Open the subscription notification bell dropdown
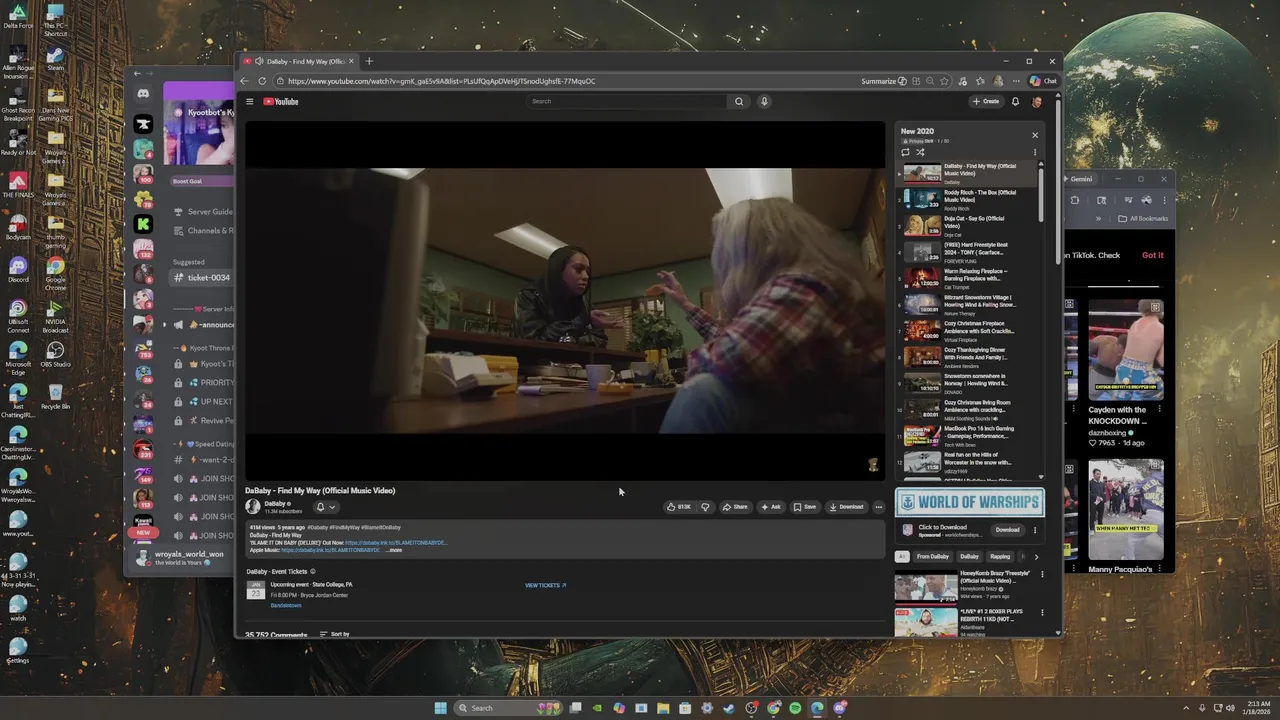This screenshot has width=1280, height=720. pyautogui.click(x=326, y=507)
